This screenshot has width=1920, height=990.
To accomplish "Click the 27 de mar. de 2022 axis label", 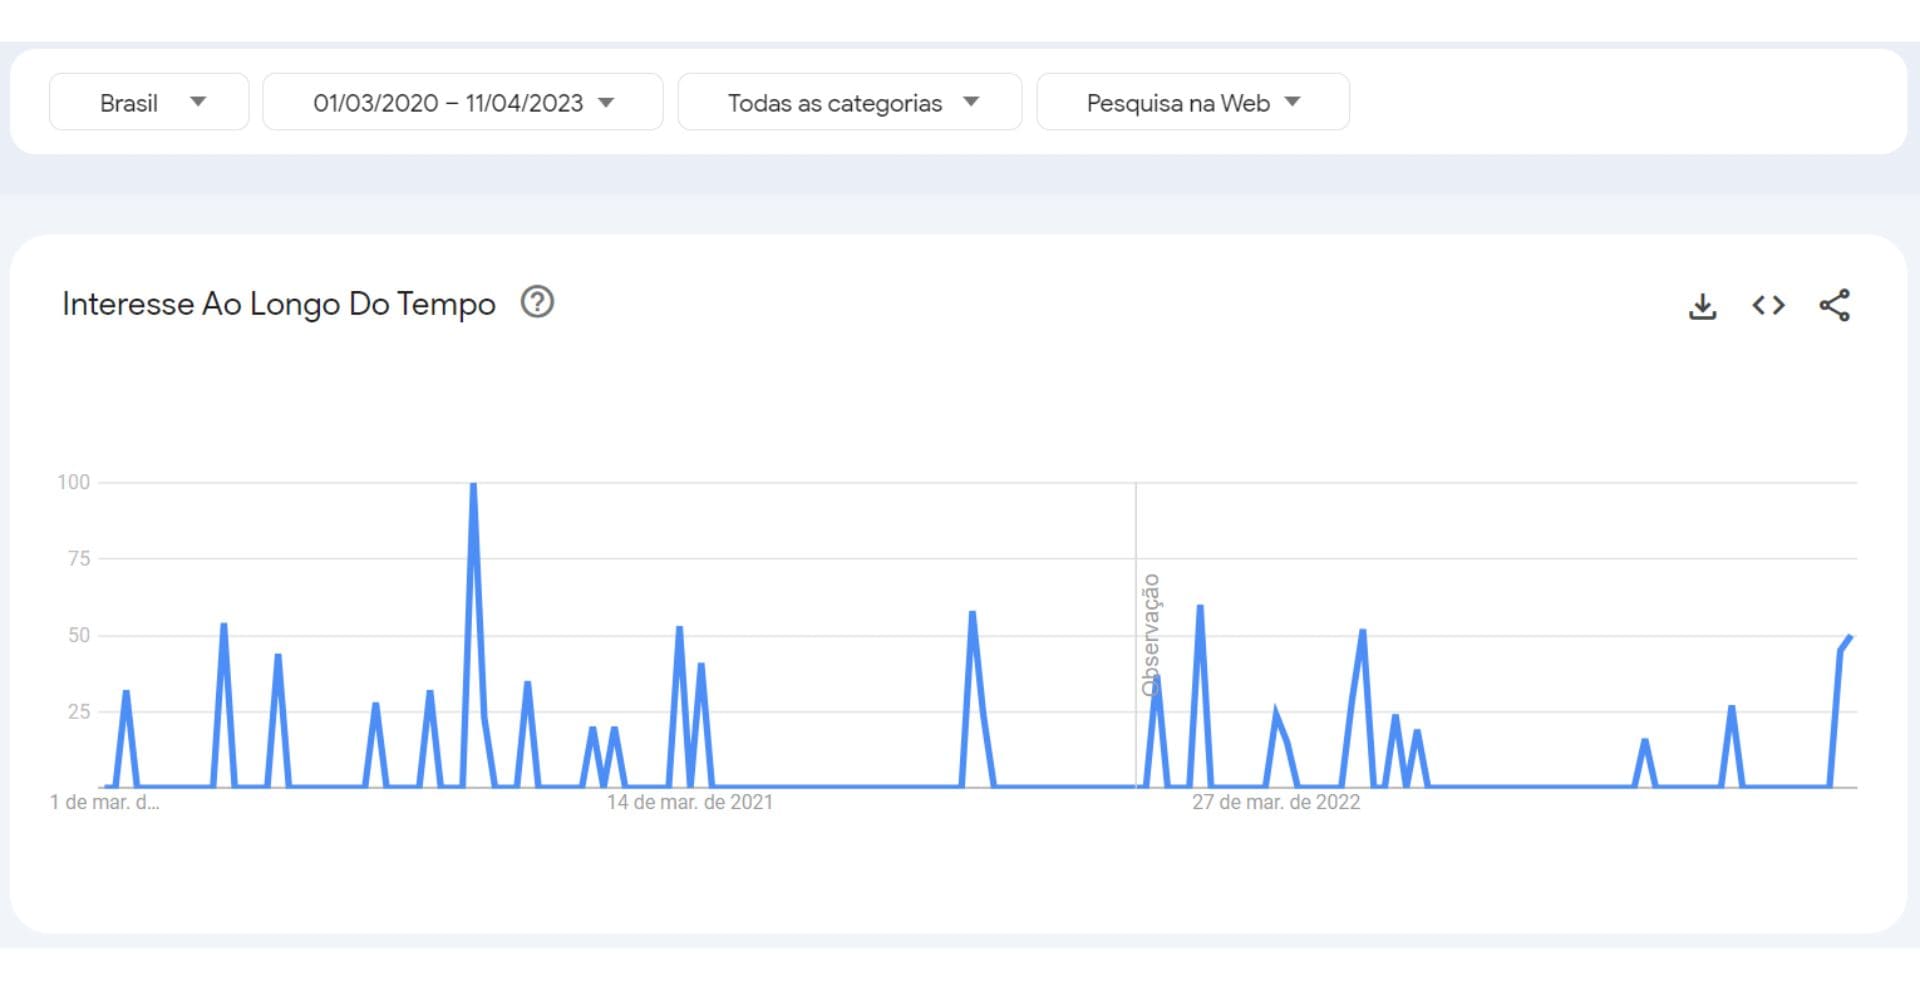I will coord(1275,802).
